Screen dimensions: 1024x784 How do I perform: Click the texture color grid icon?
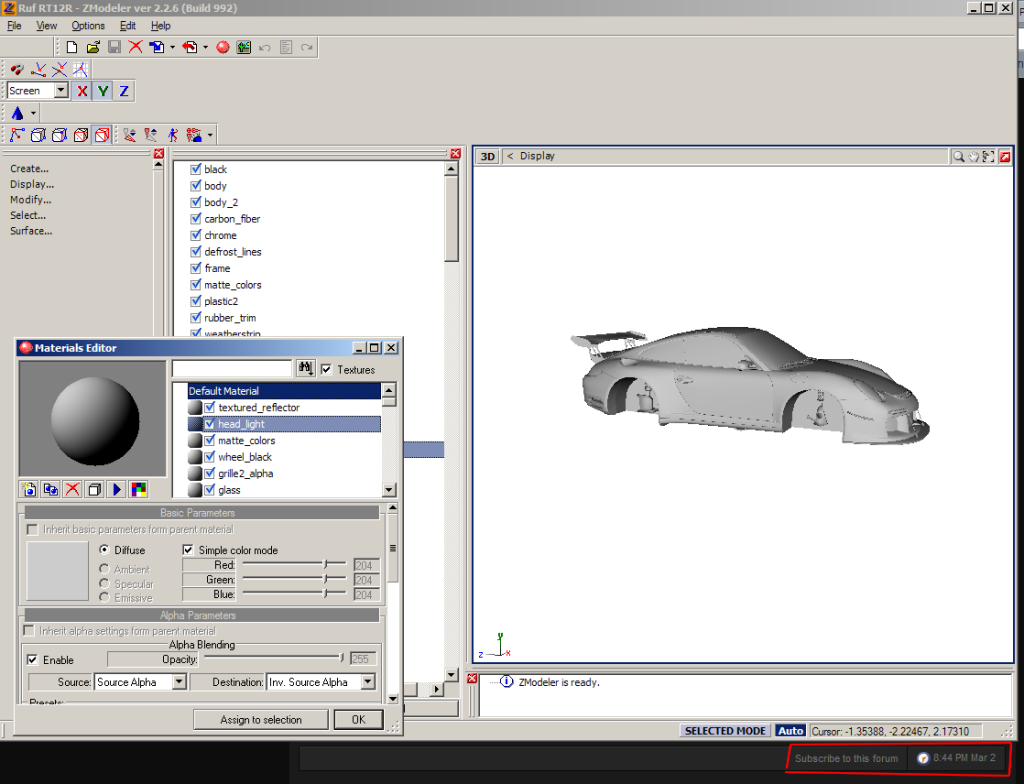tap(138, 489)
